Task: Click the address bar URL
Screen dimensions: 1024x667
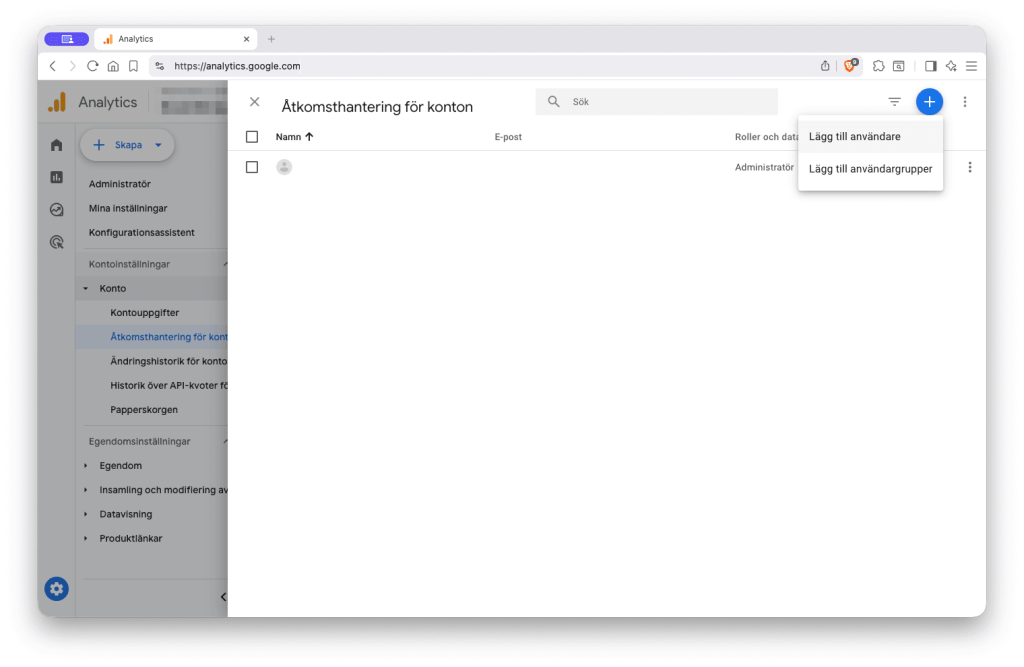Action: 237,66
